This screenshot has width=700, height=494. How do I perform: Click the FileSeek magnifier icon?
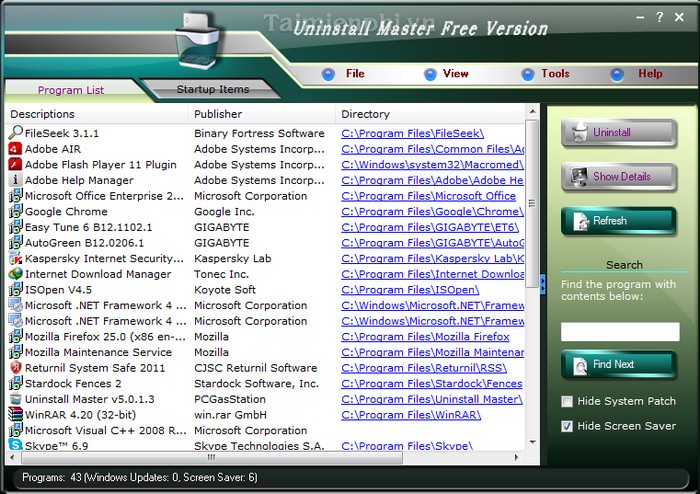[x=16, y=133]
